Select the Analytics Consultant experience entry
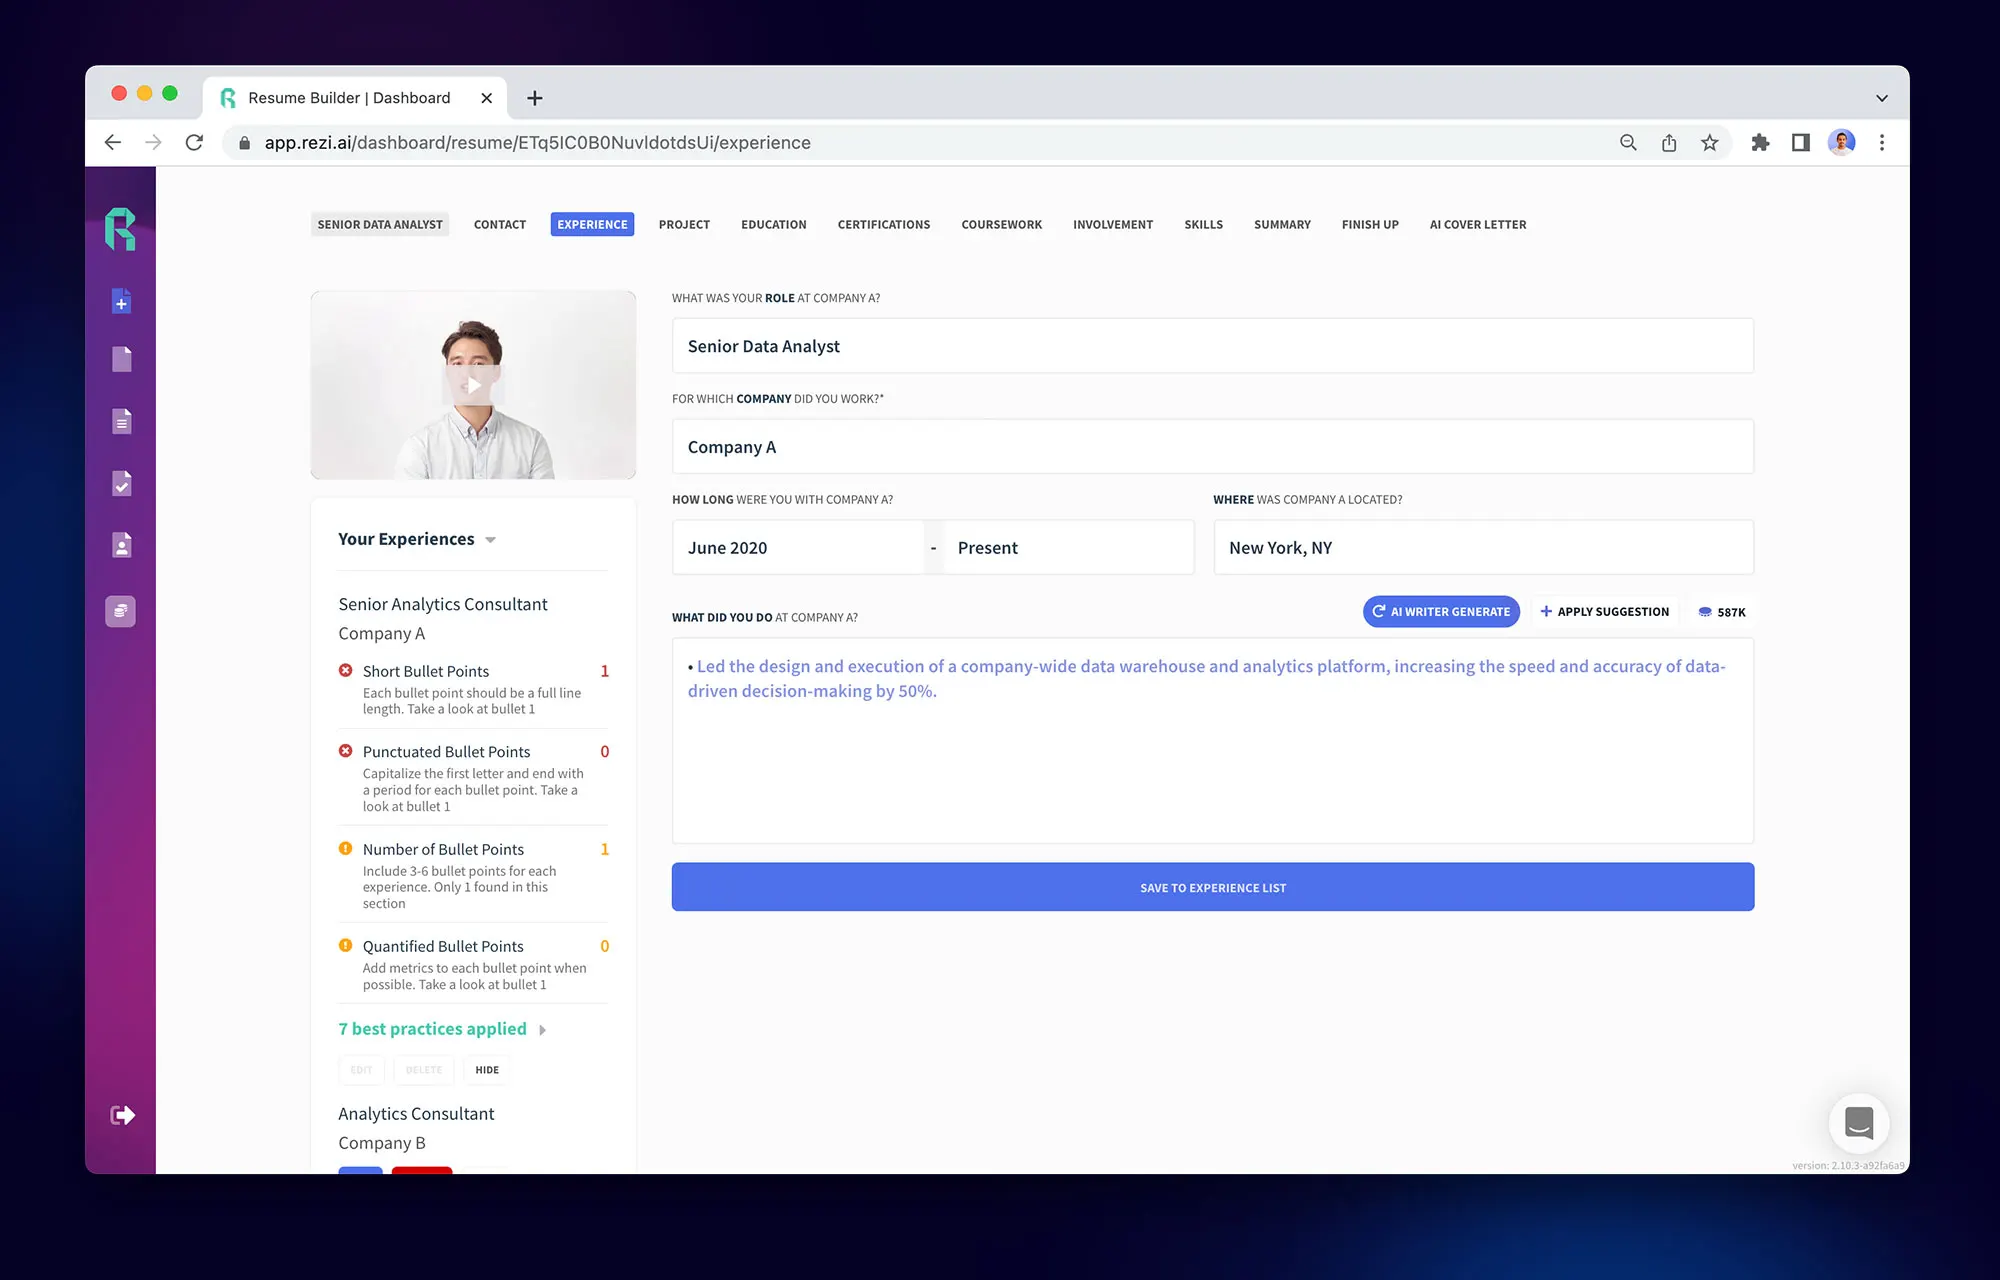 pos(416,1128)
